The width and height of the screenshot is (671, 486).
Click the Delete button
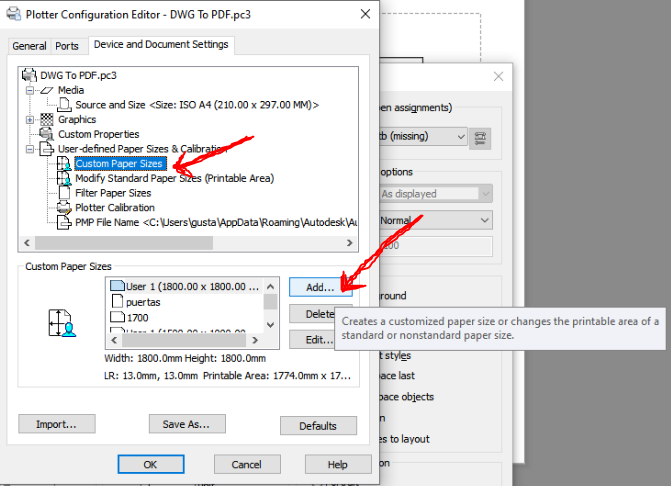(x=312, y=314)
